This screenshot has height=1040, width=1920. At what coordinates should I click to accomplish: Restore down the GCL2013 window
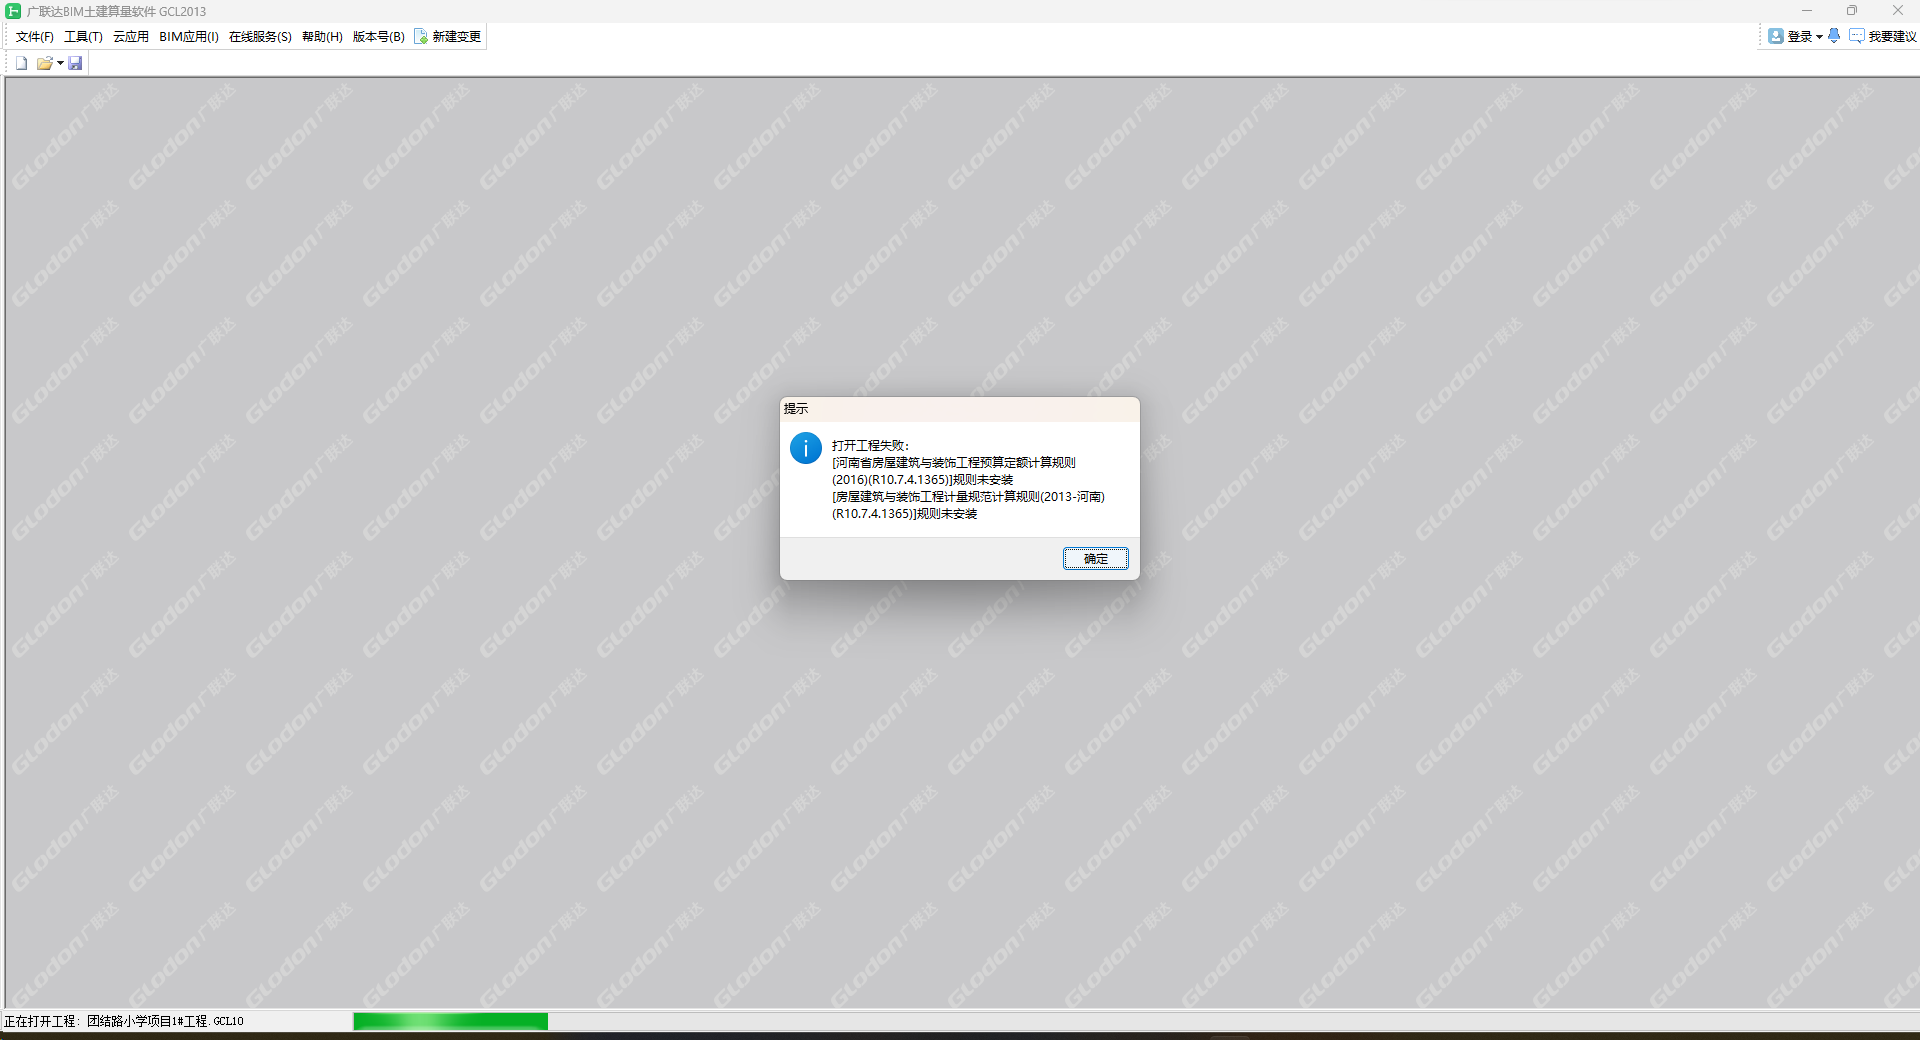click(1852, 11)
